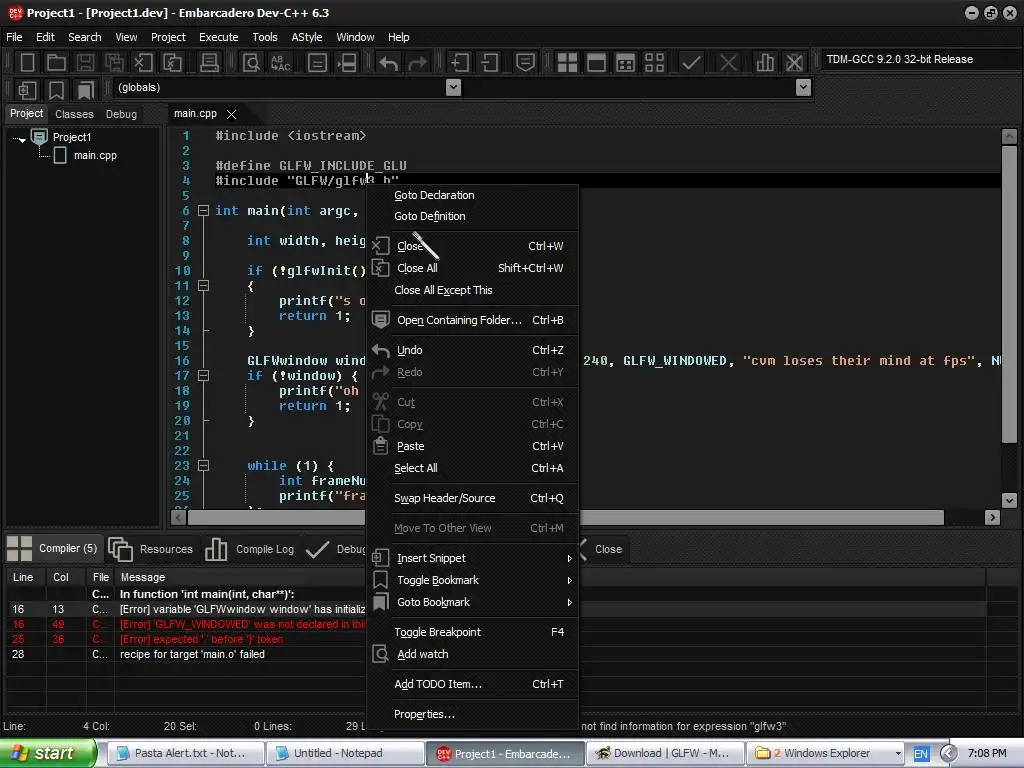Click the Remove from project toolbar icon
Screen dimensions: 1024x768
tap(489, 63)
